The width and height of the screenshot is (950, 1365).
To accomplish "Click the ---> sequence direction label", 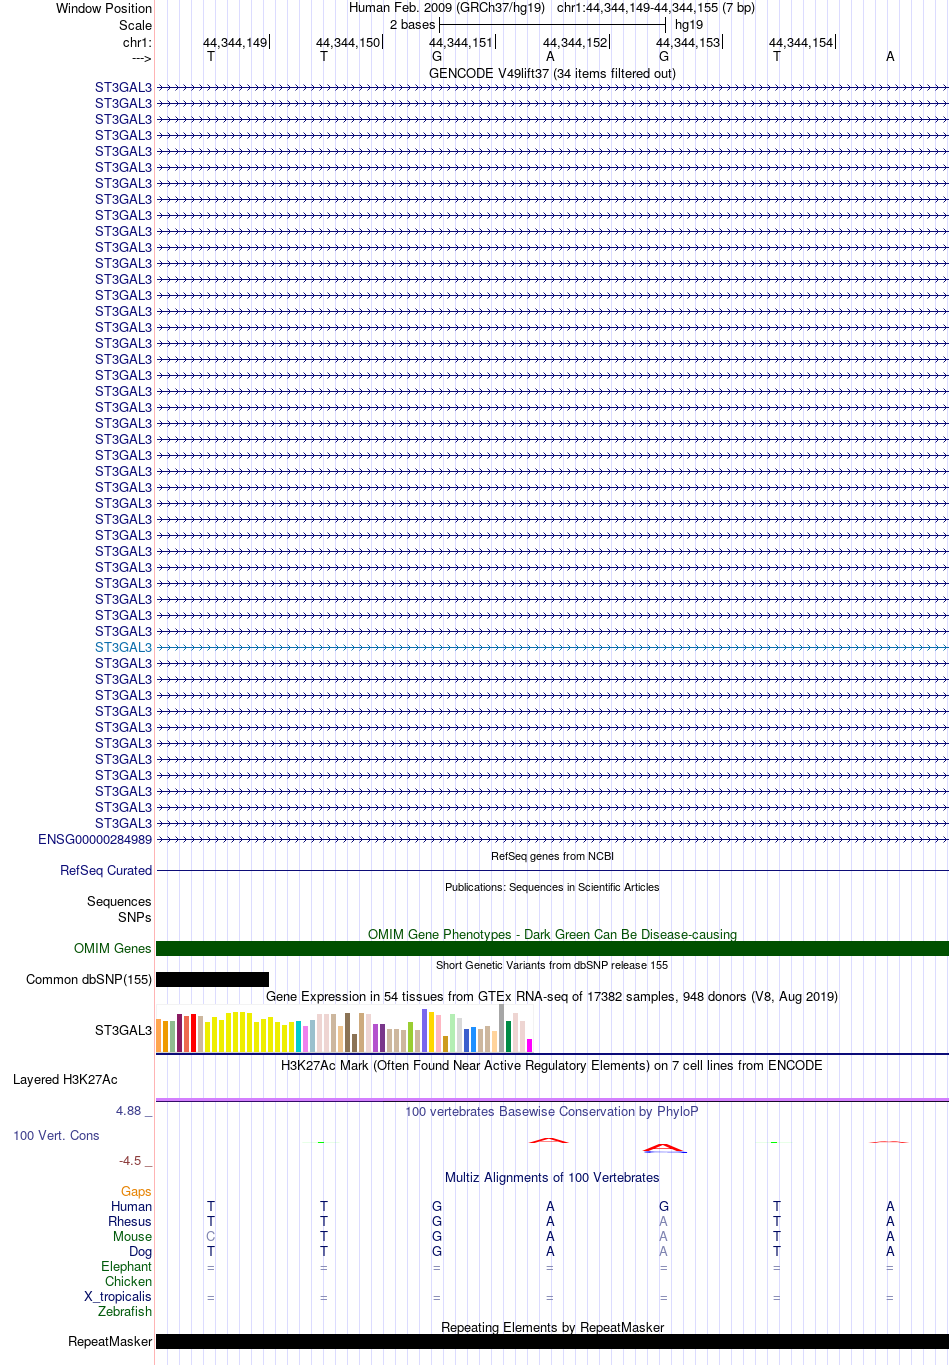I will 141,58.
